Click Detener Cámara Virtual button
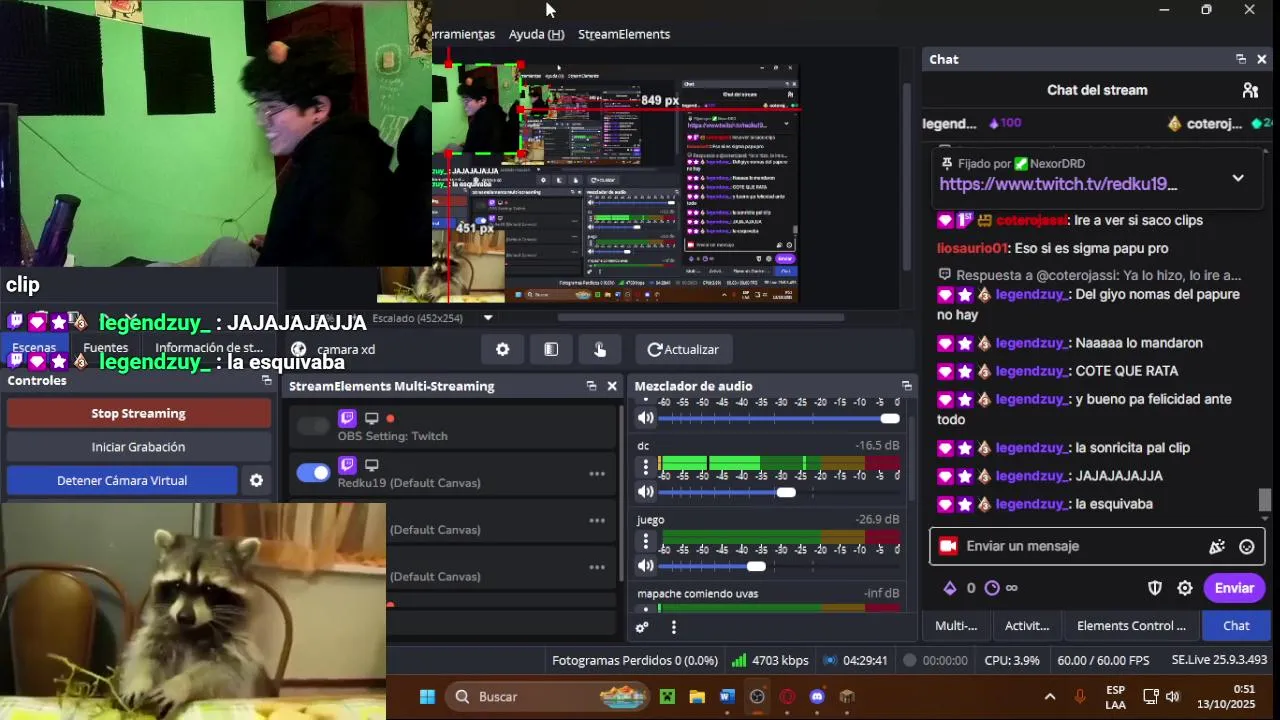 click(122, 481)
